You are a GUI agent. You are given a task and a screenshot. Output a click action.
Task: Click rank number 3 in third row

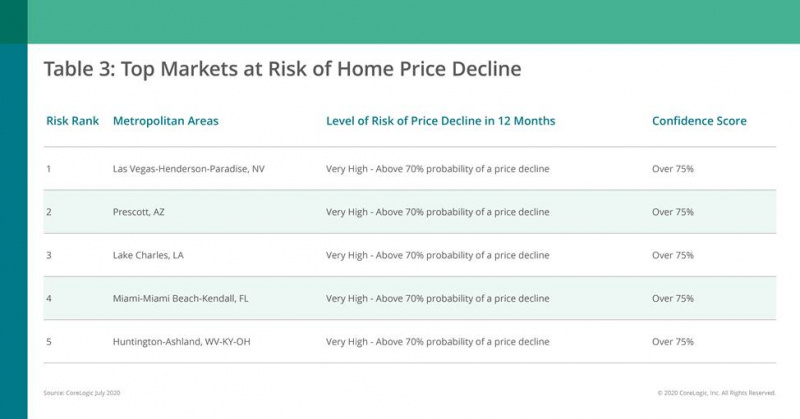tap(49, 255)
